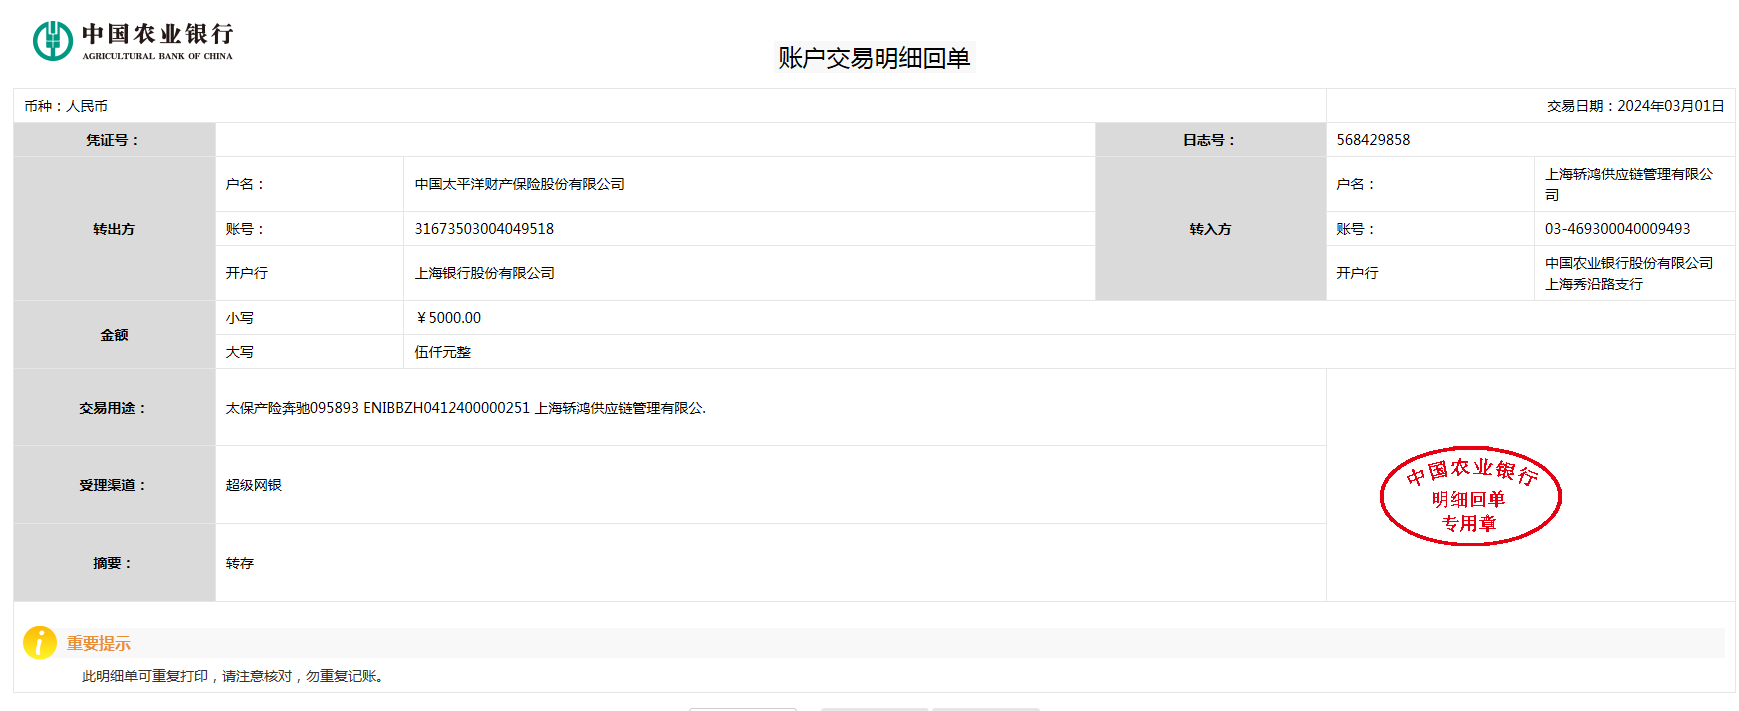Click the empty 凭证号 value cell
Image resolution: width=1739 pixels, height=711 pixels.
click(655, 140)
